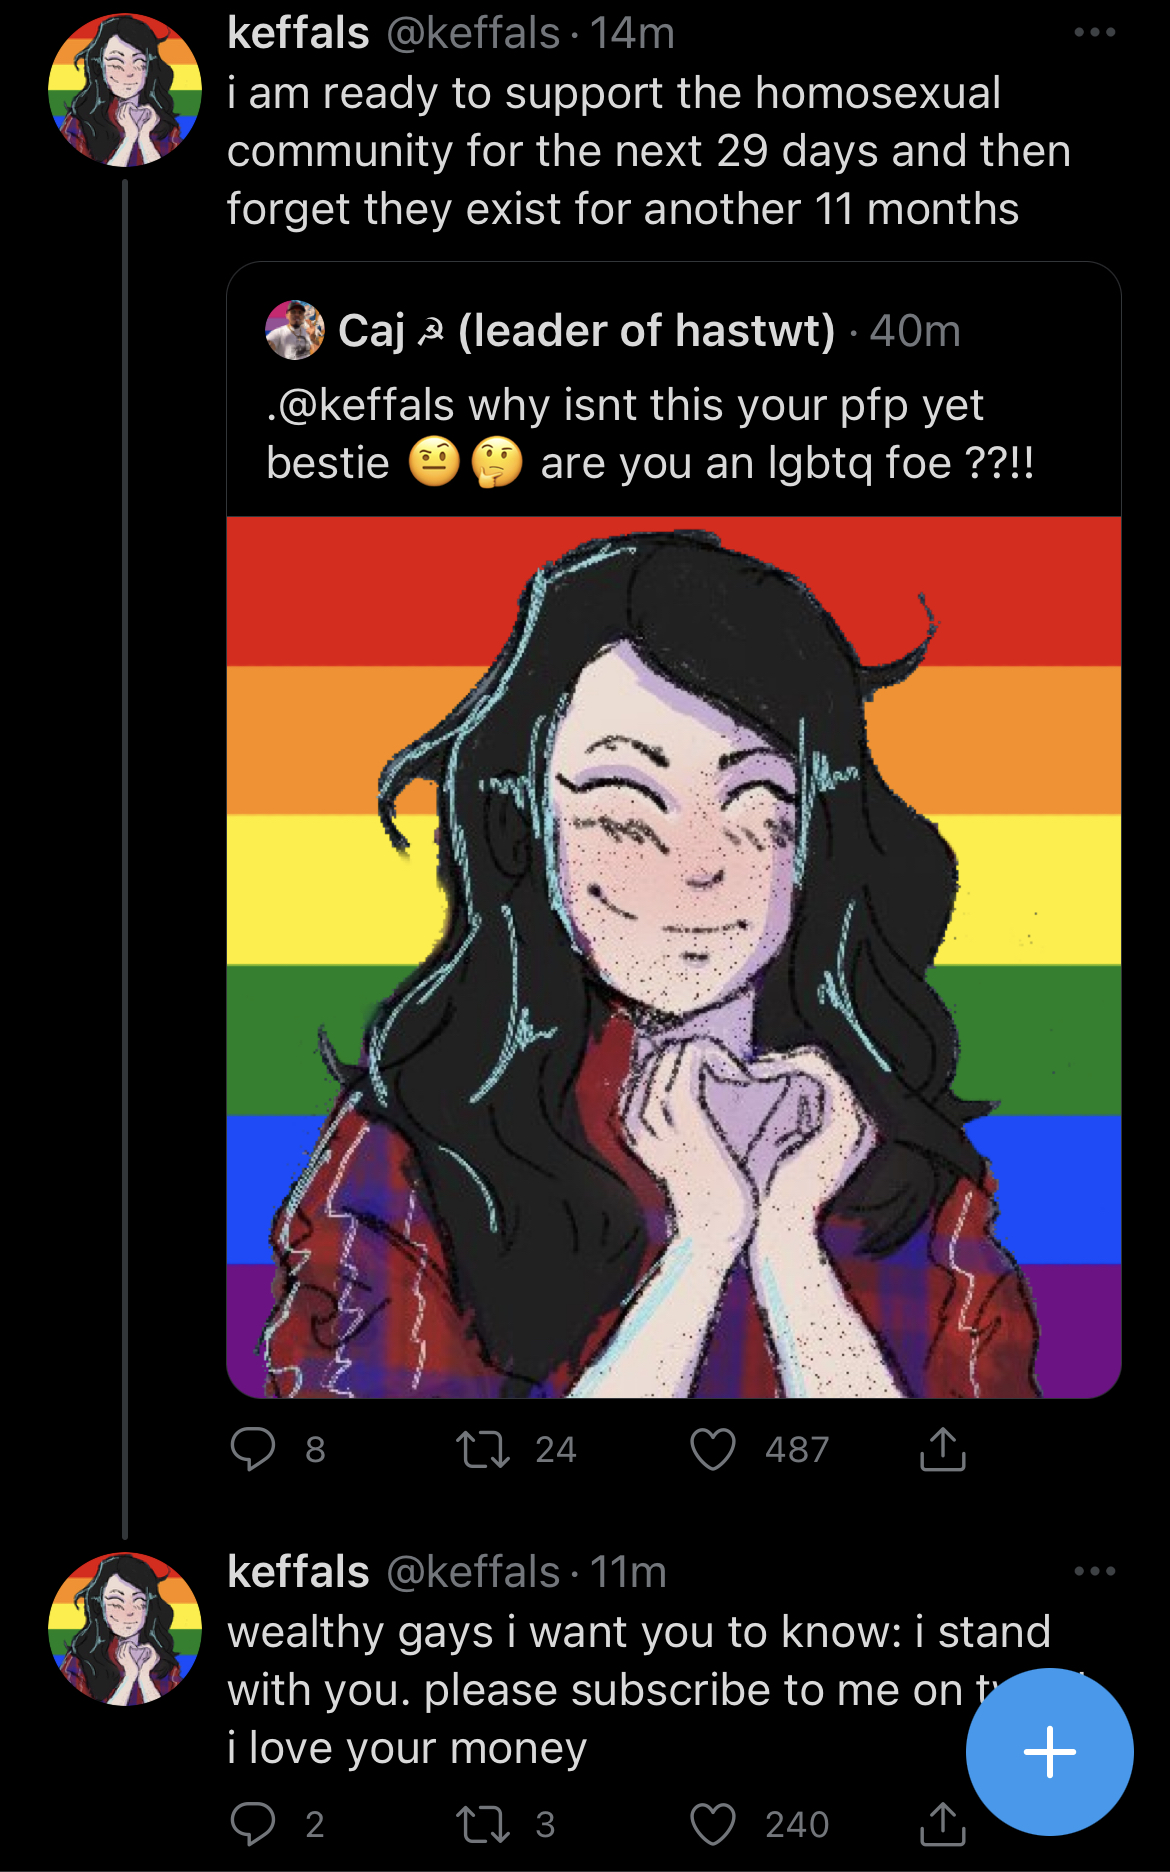Viewport: 1170px width, 1872px height.
Task: Open more options on the 11m tweet
Action: click(1094, 1571)
